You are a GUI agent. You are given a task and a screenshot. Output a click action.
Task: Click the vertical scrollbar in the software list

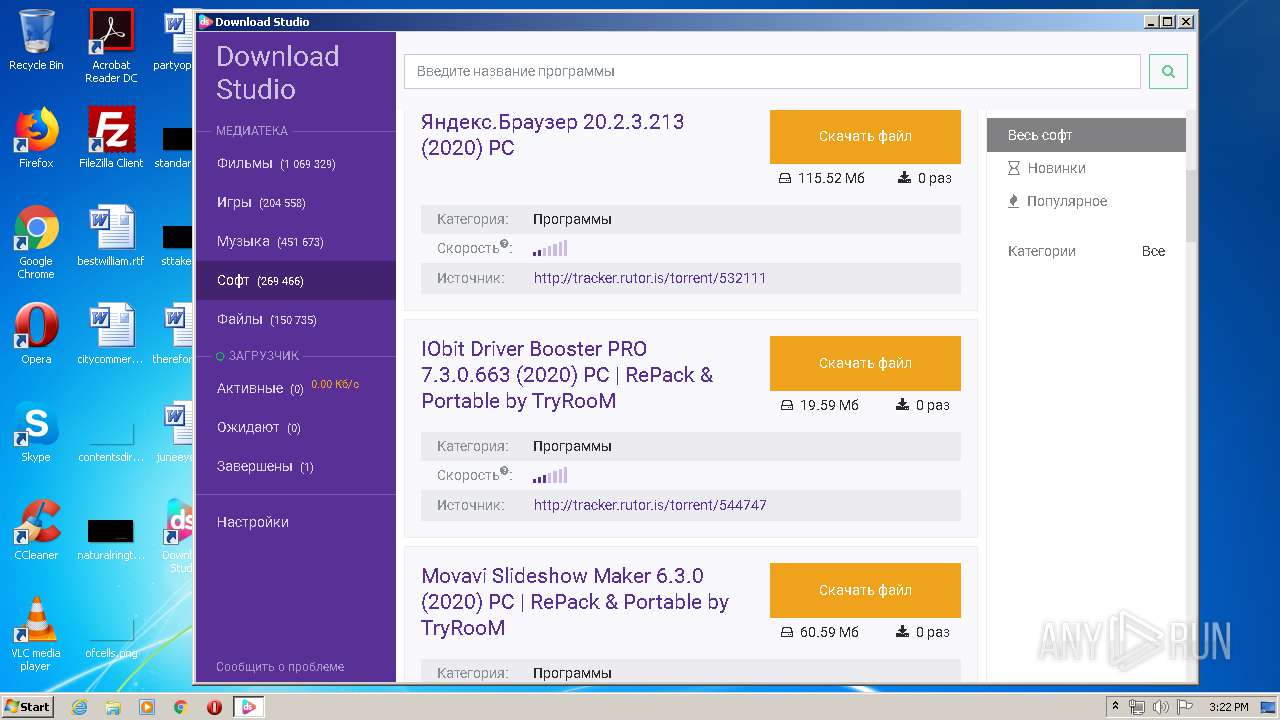pos(1191,205)
